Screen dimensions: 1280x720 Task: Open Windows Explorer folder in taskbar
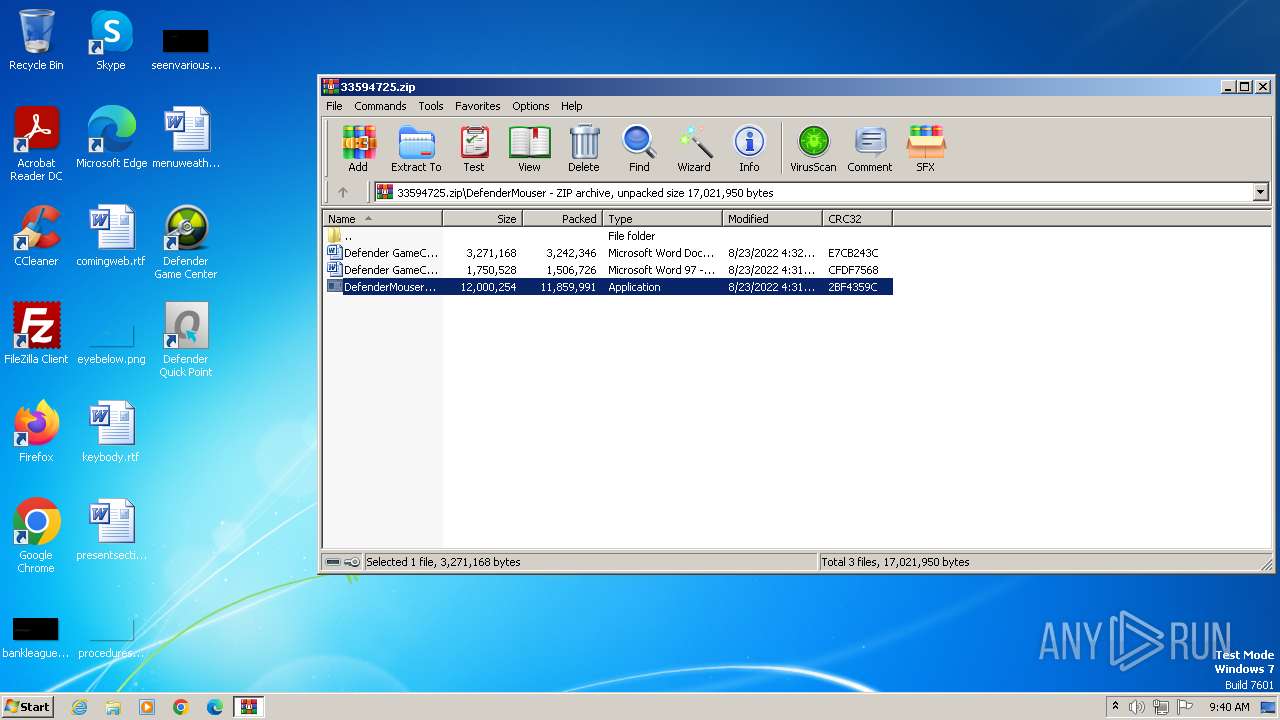pos(113,707)
